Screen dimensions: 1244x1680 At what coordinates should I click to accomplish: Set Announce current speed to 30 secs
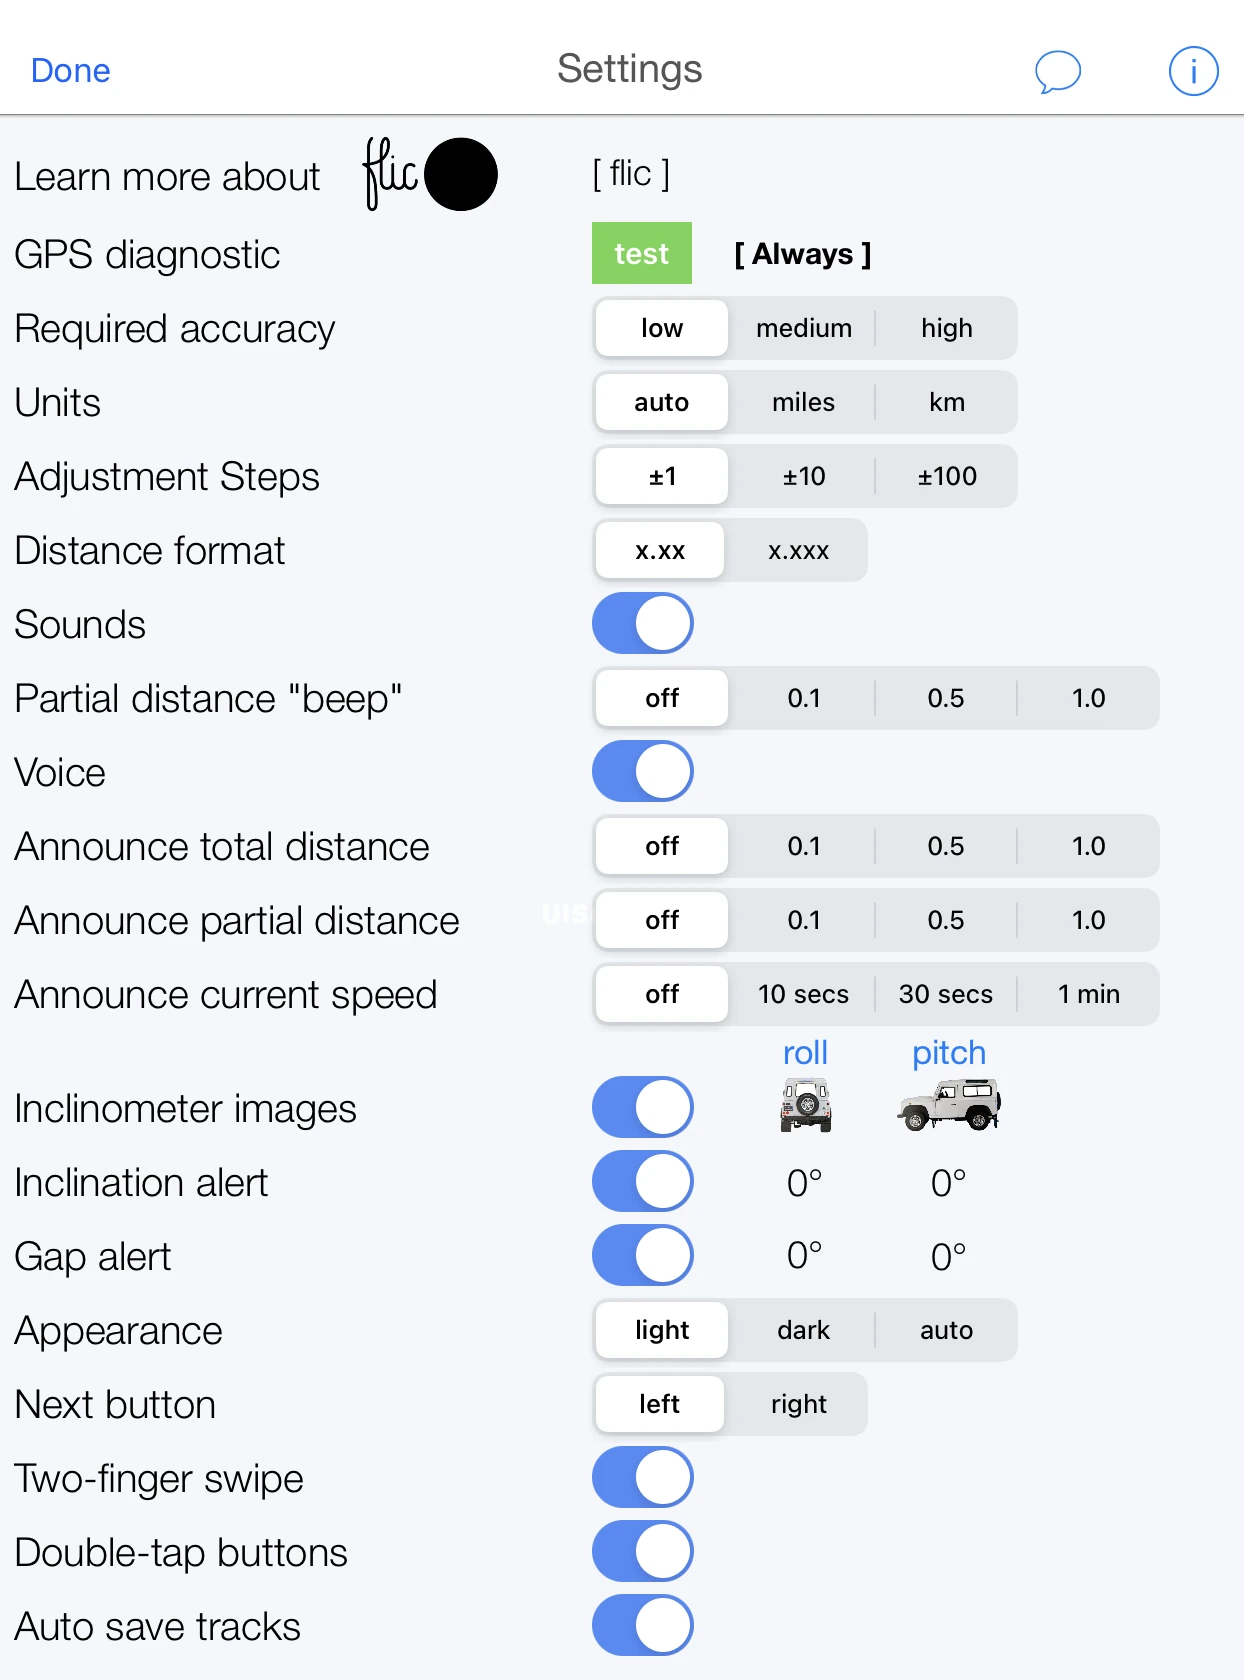pyautogui.click(x=945, y=994)
